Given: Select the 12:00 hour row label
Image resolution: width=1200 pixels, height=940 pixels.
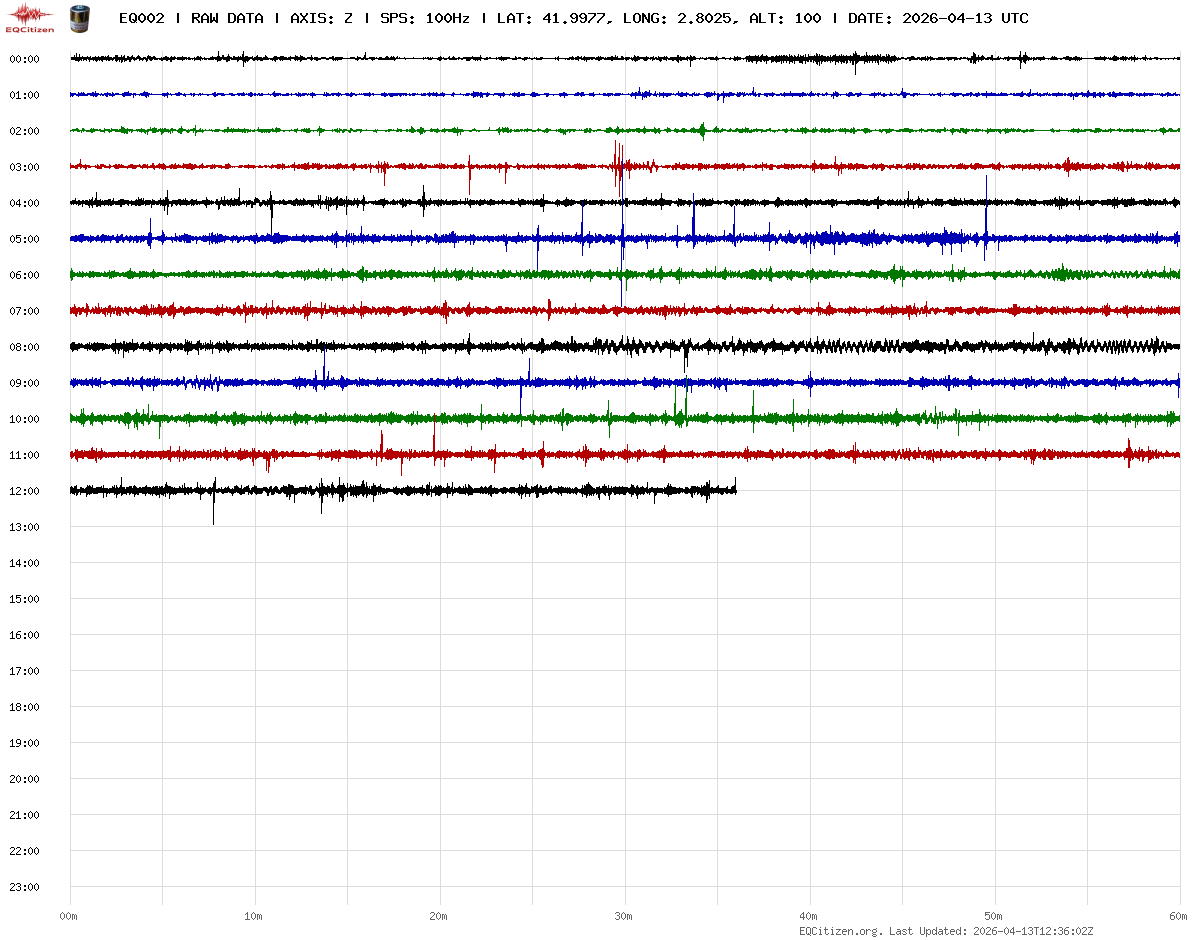Looking at the screenshot, I should pos(24,491).
